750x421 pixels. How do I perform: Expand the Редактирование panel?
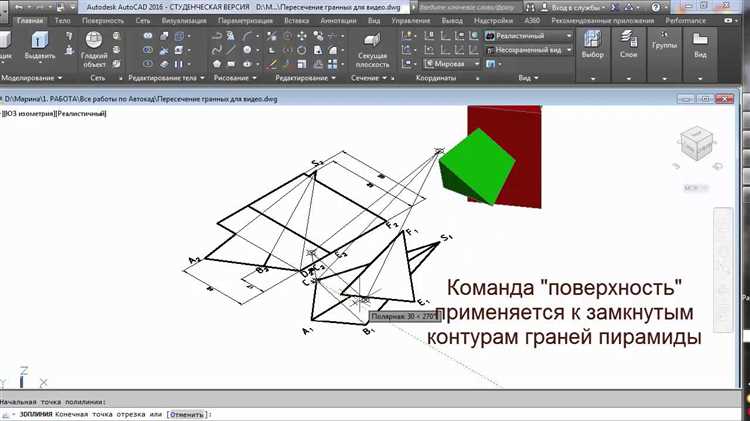coord(305,78)
